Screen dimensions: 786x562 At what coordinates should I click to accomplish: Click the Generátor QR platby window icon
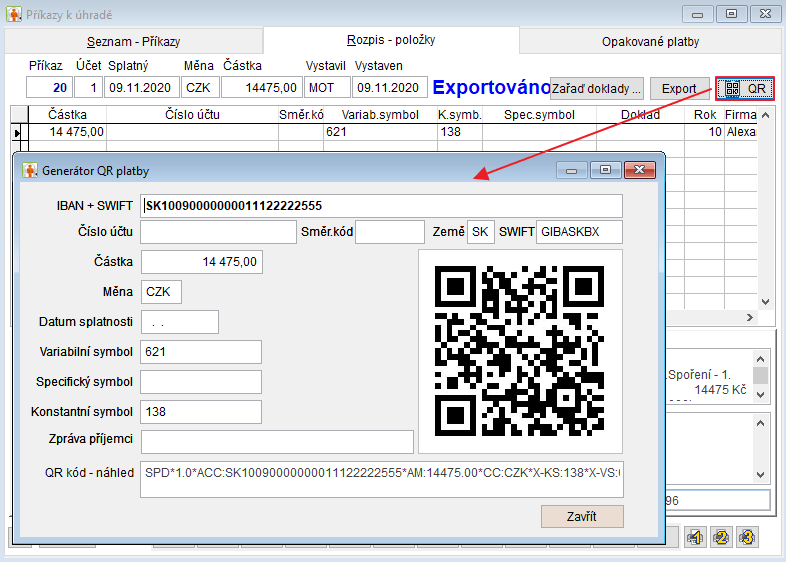[x=30, y=170]
